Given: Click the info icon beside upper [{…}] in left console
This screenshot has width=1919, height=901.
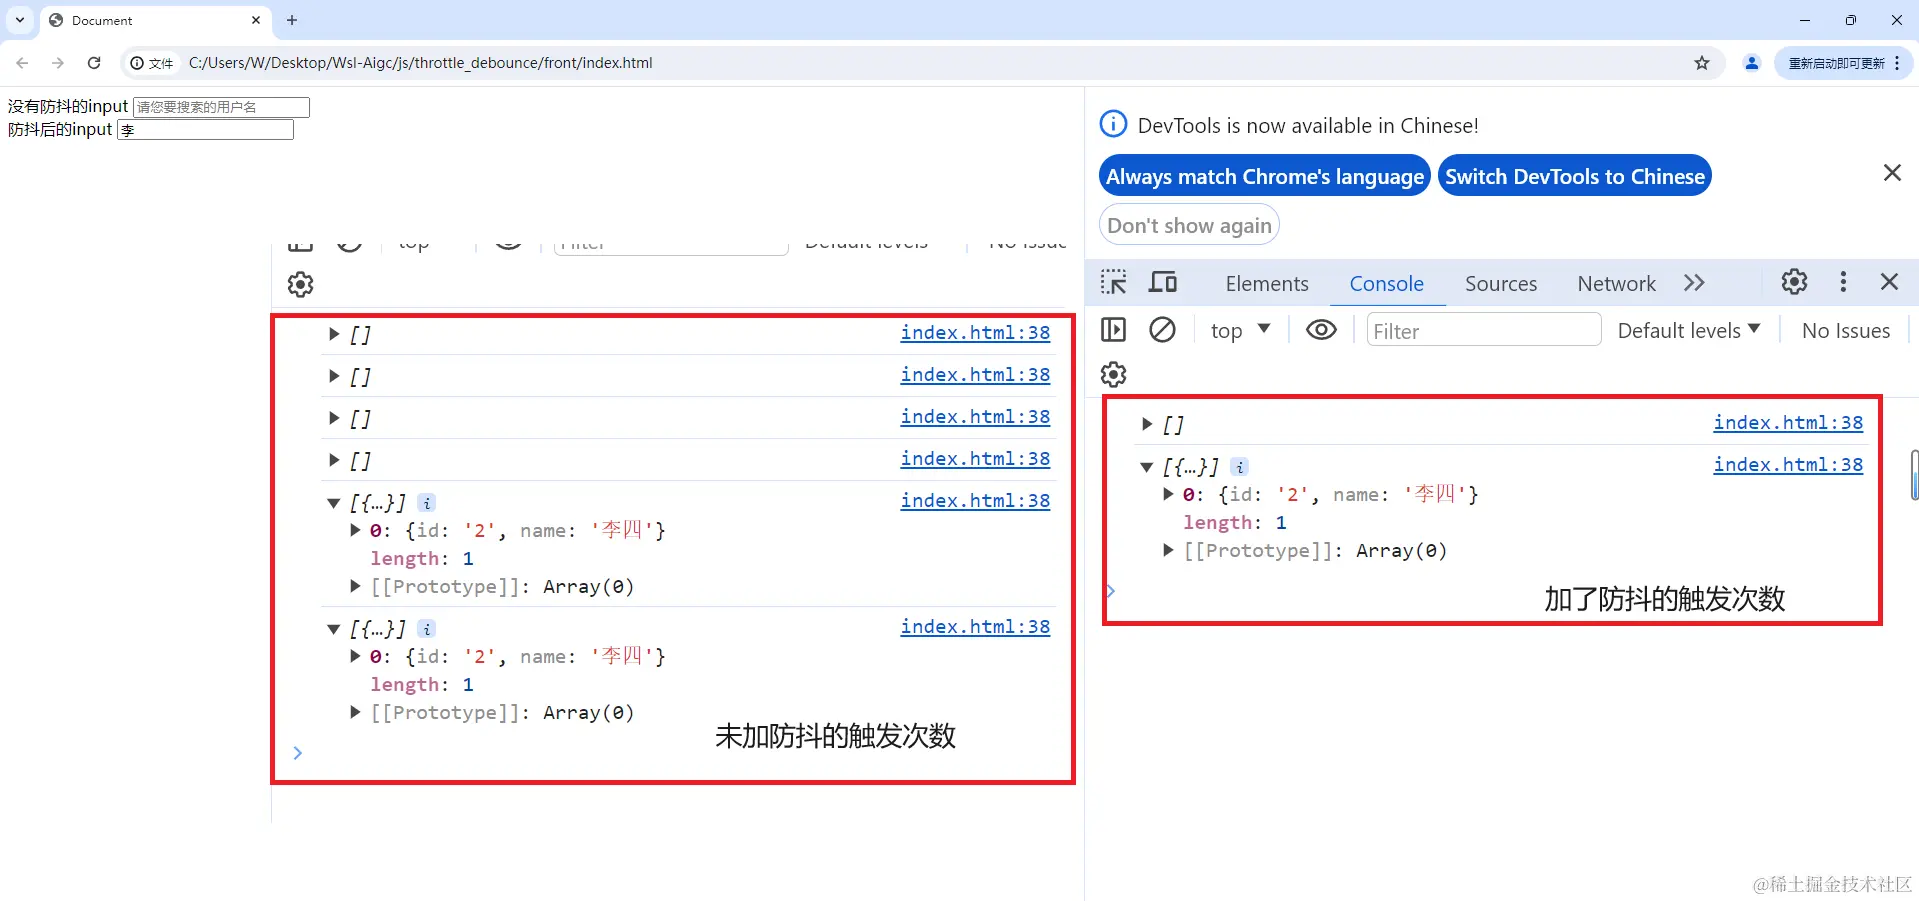Looking at the screenshot, I should pos(427,503).
